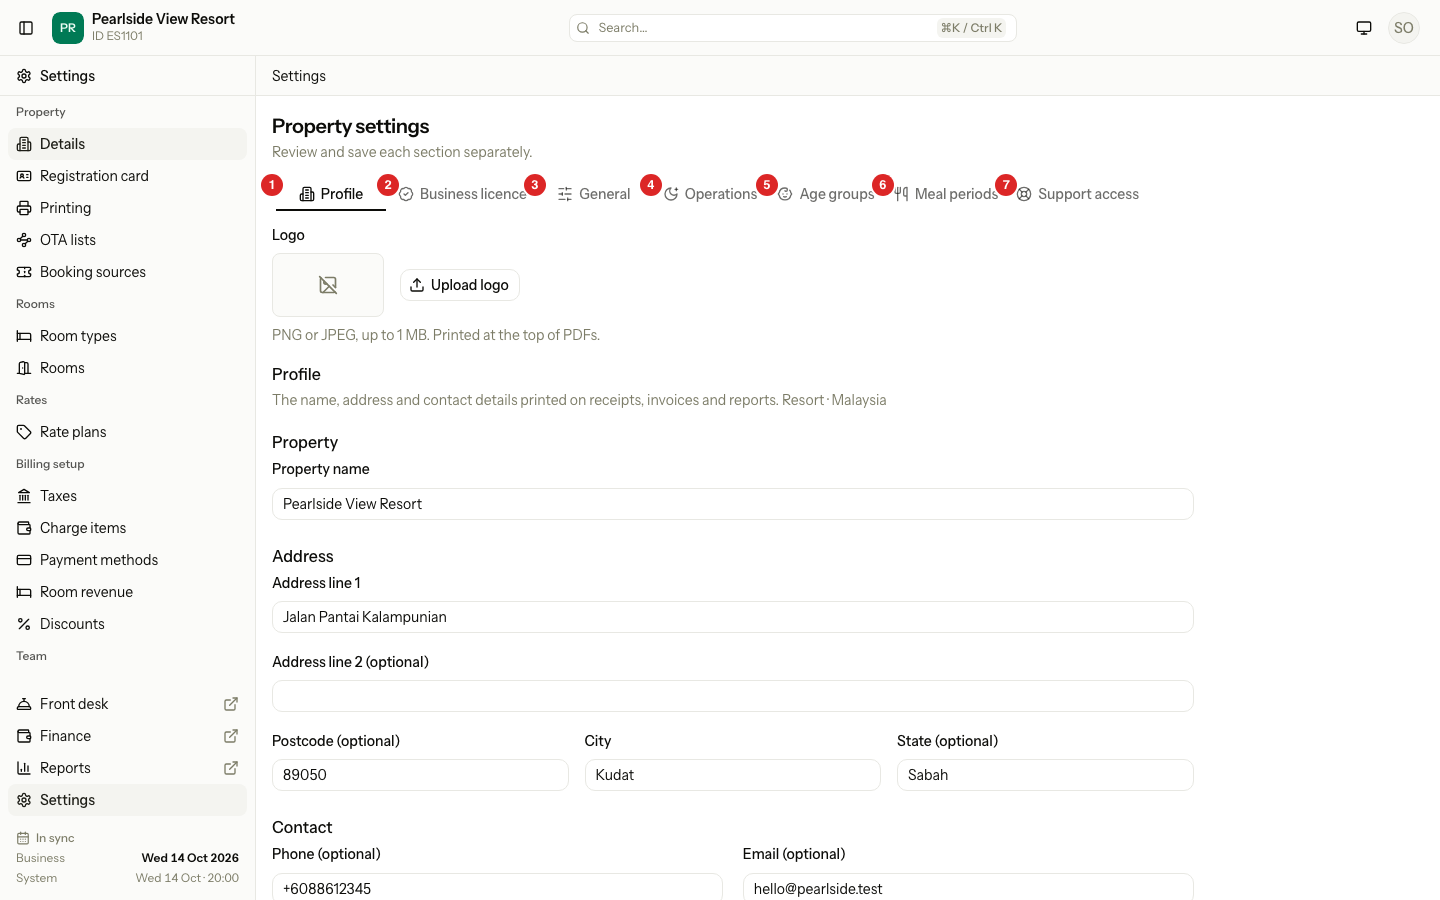Viewport: 1440px width, 900px height.
Task: Open the Pearlside View Resort property switcher
Action: click(x=144, y=28)
